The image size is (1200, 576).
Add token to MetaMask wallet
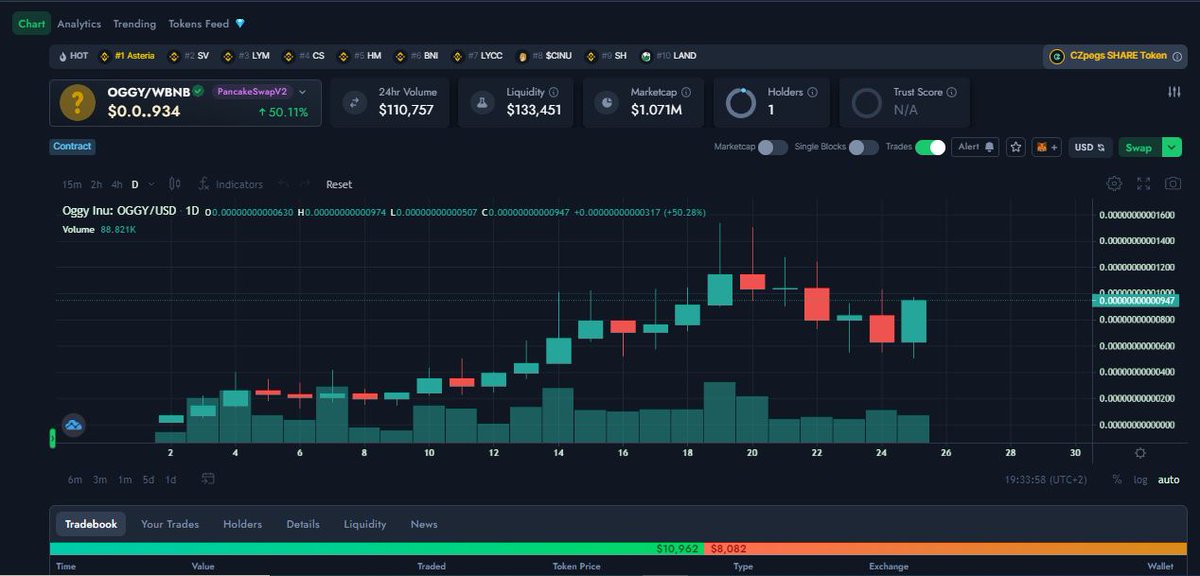(x=1047, y=147)
